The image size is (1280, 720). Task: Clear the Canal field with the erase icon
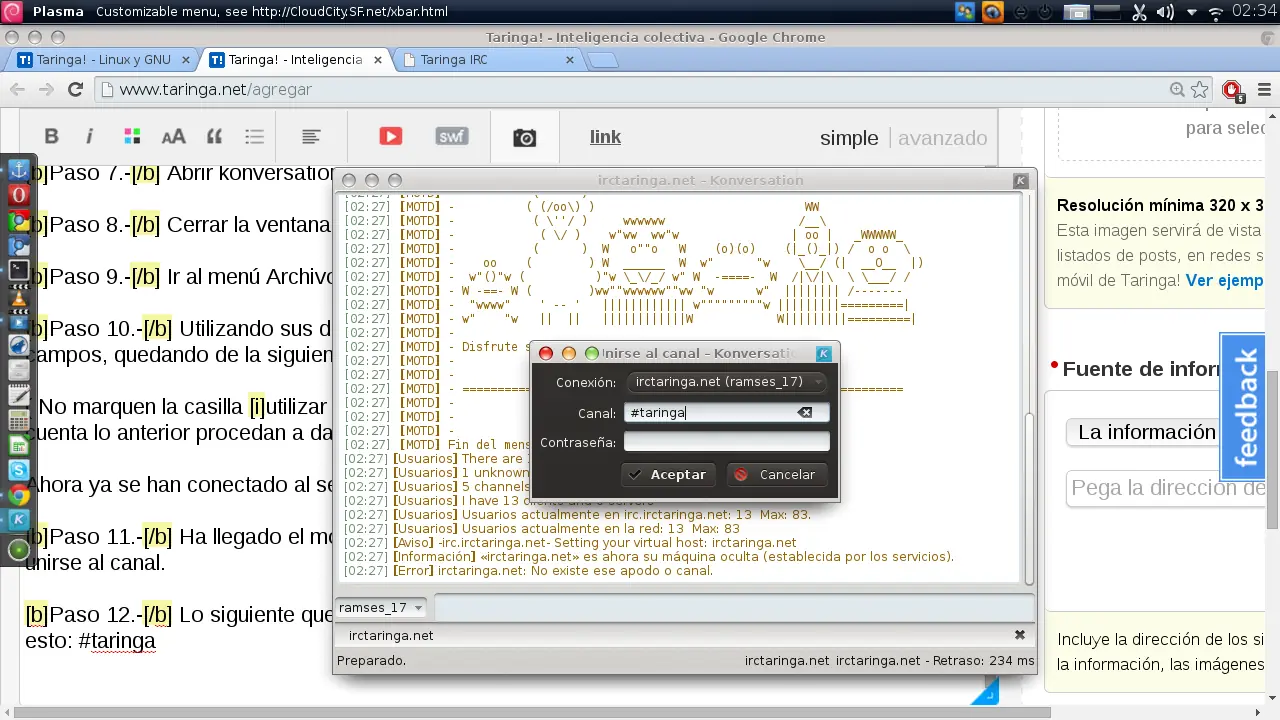(804, 412)
